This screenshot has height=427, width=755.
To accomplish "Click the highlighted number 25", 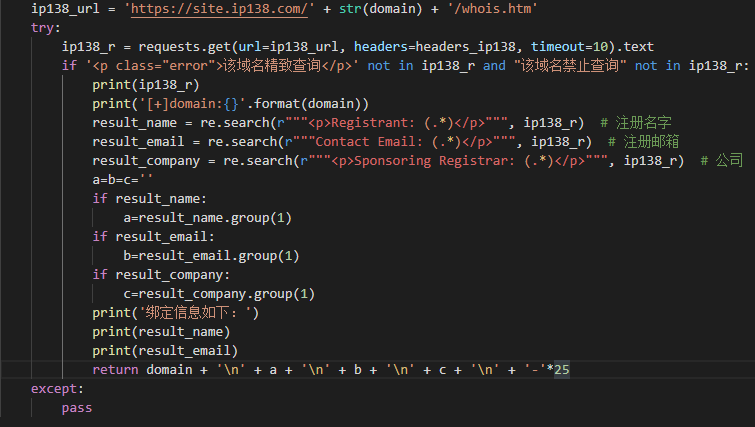I will 562,370.
